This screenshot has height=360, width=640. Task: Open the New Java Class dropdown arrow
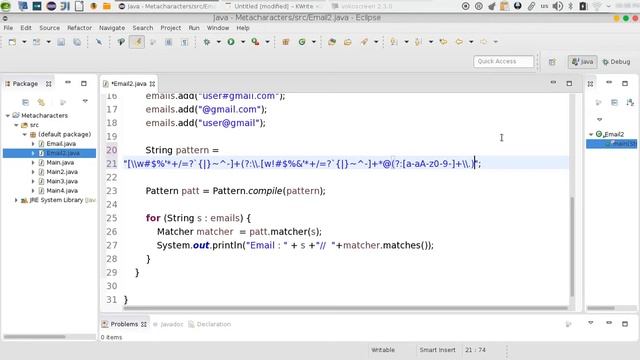point(314,42)
